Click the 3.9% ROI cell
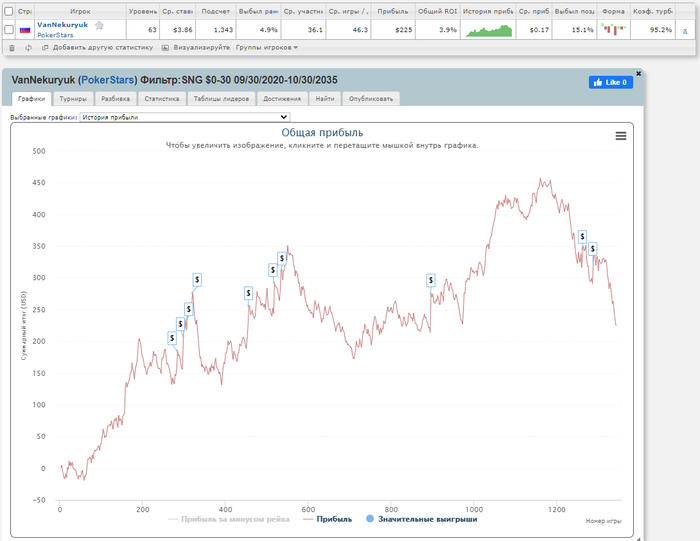Image resolution: width=700 pixels, height=541 pixels. (x=438, y=30)
